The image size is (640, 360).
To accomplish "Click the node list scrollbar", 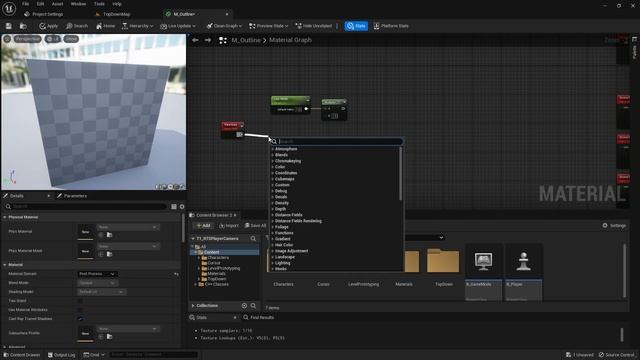I will pyautogui.click(x=400, y=173).
